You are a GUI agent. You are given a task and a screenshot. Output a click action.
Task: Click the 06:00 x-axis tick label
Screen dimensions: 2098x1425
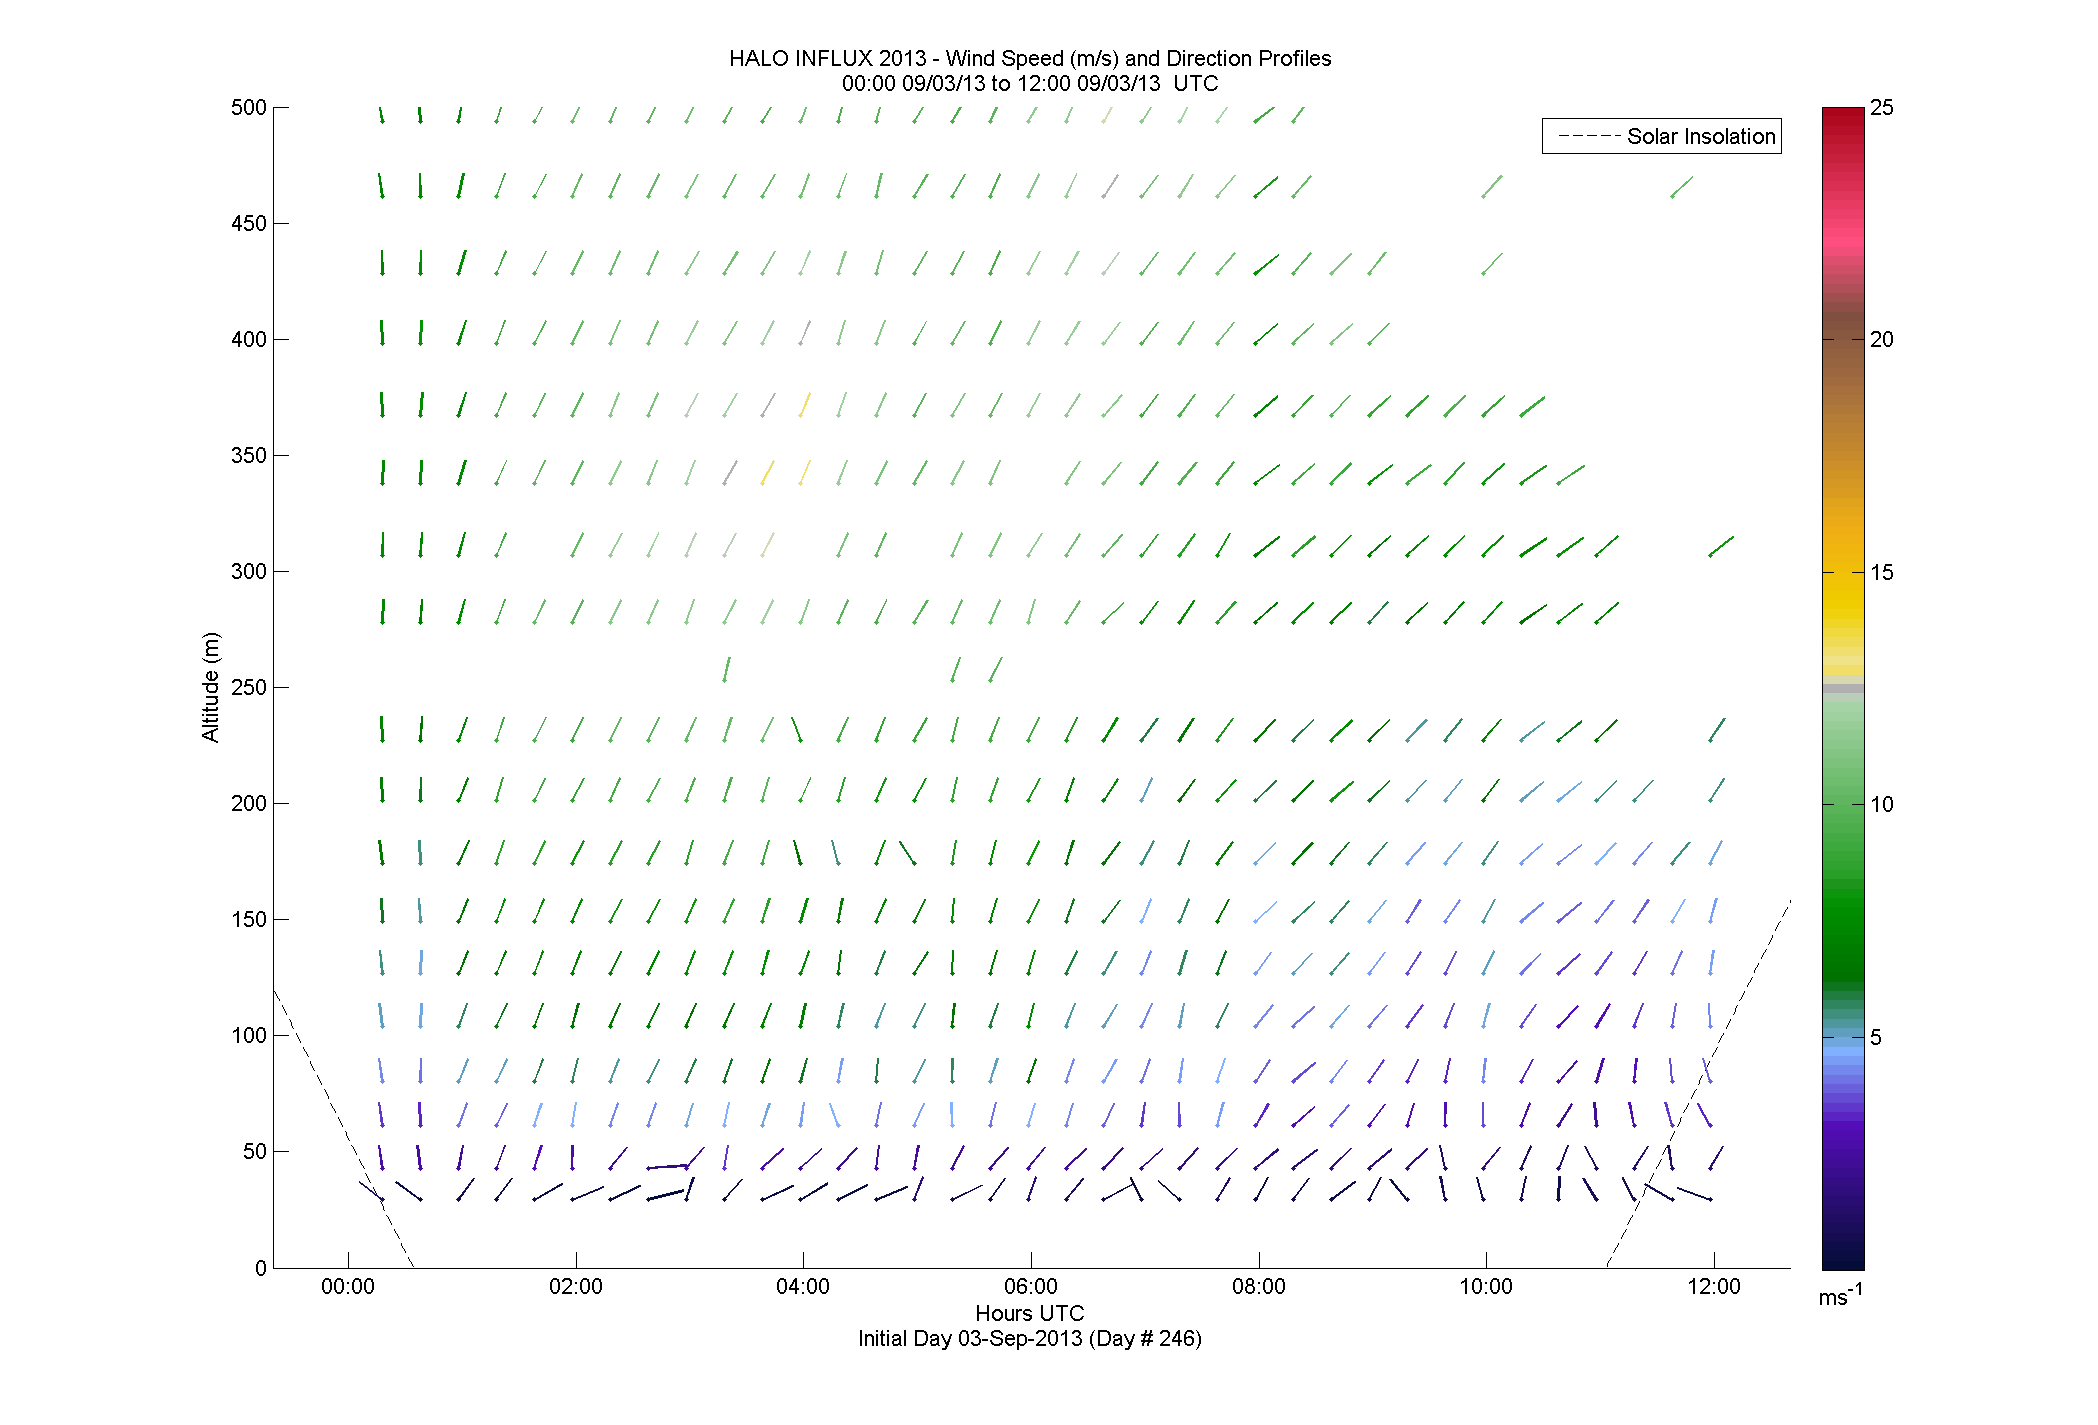tap(1031, 1287)
